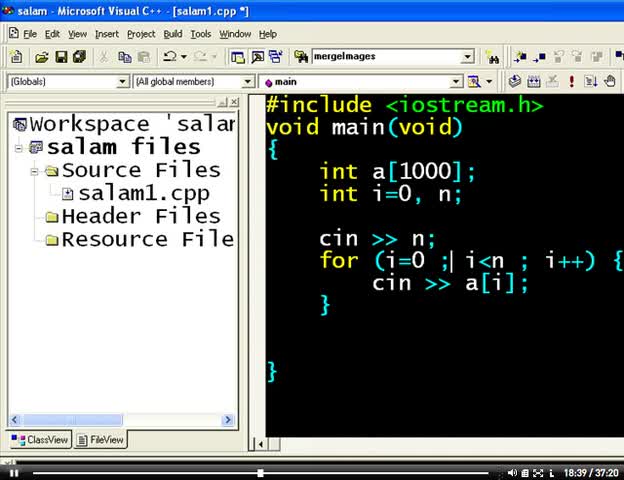Open the Project menu
This screenshot has width=624, height=480.
[x=141, y=34]
